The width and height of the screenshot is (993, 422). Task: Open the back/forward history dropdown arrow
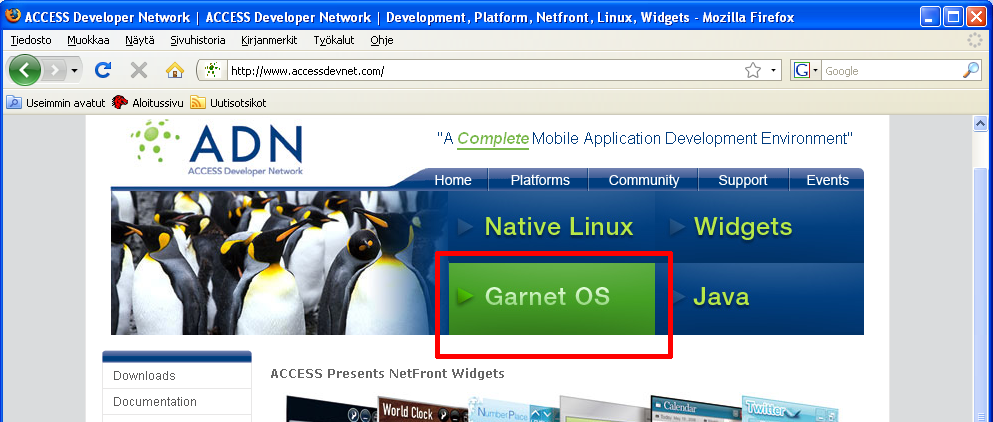pos(75,70)
